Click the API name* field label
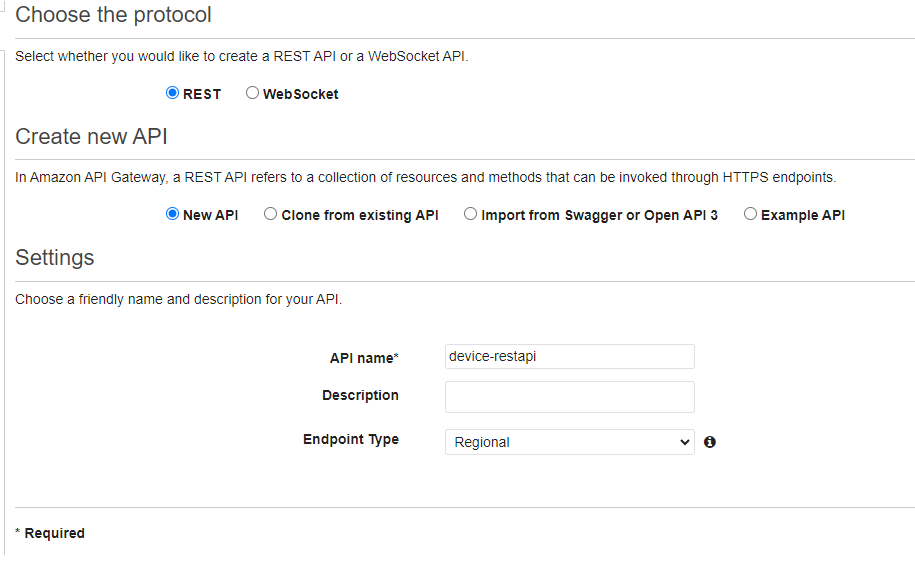Screen dimensions: 915x566 click(364, 358)
